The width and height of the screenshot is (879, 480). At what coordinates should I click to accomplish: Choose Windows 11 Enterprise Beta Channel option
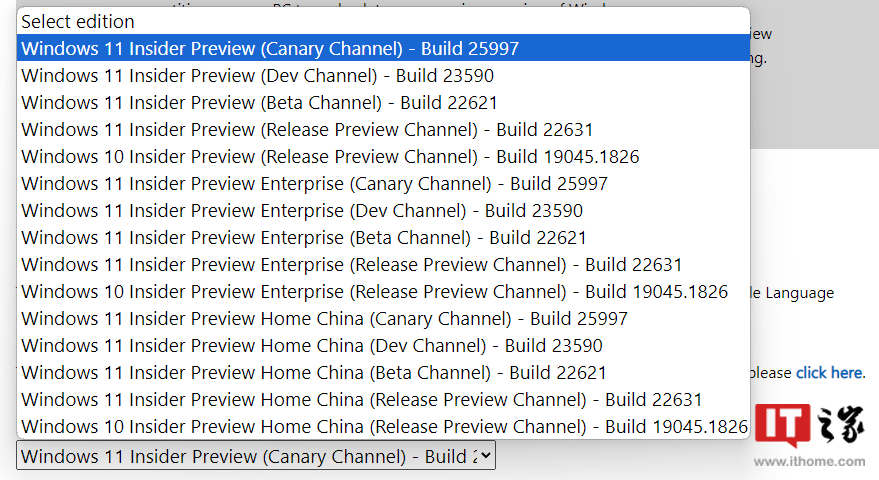point(304,237)
